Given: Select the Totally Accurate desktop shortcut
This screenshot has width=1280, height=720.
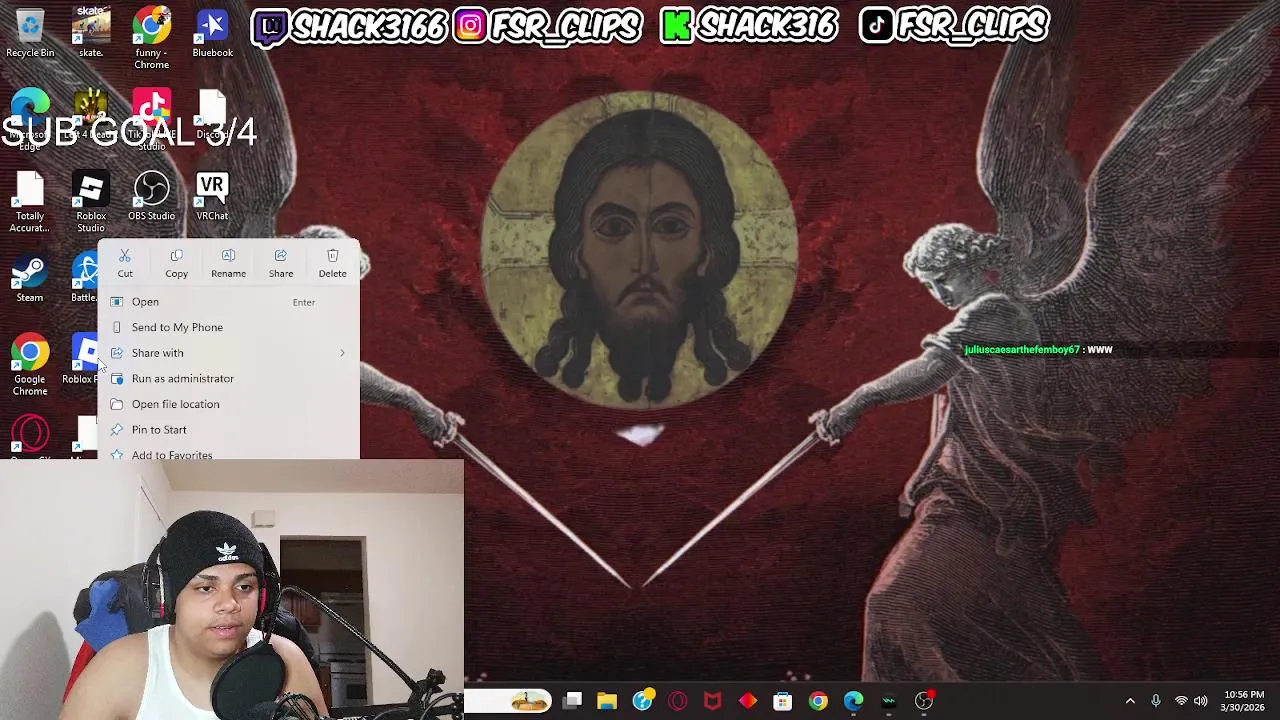Looking at the screenshot, I should (x=30, y=202).
